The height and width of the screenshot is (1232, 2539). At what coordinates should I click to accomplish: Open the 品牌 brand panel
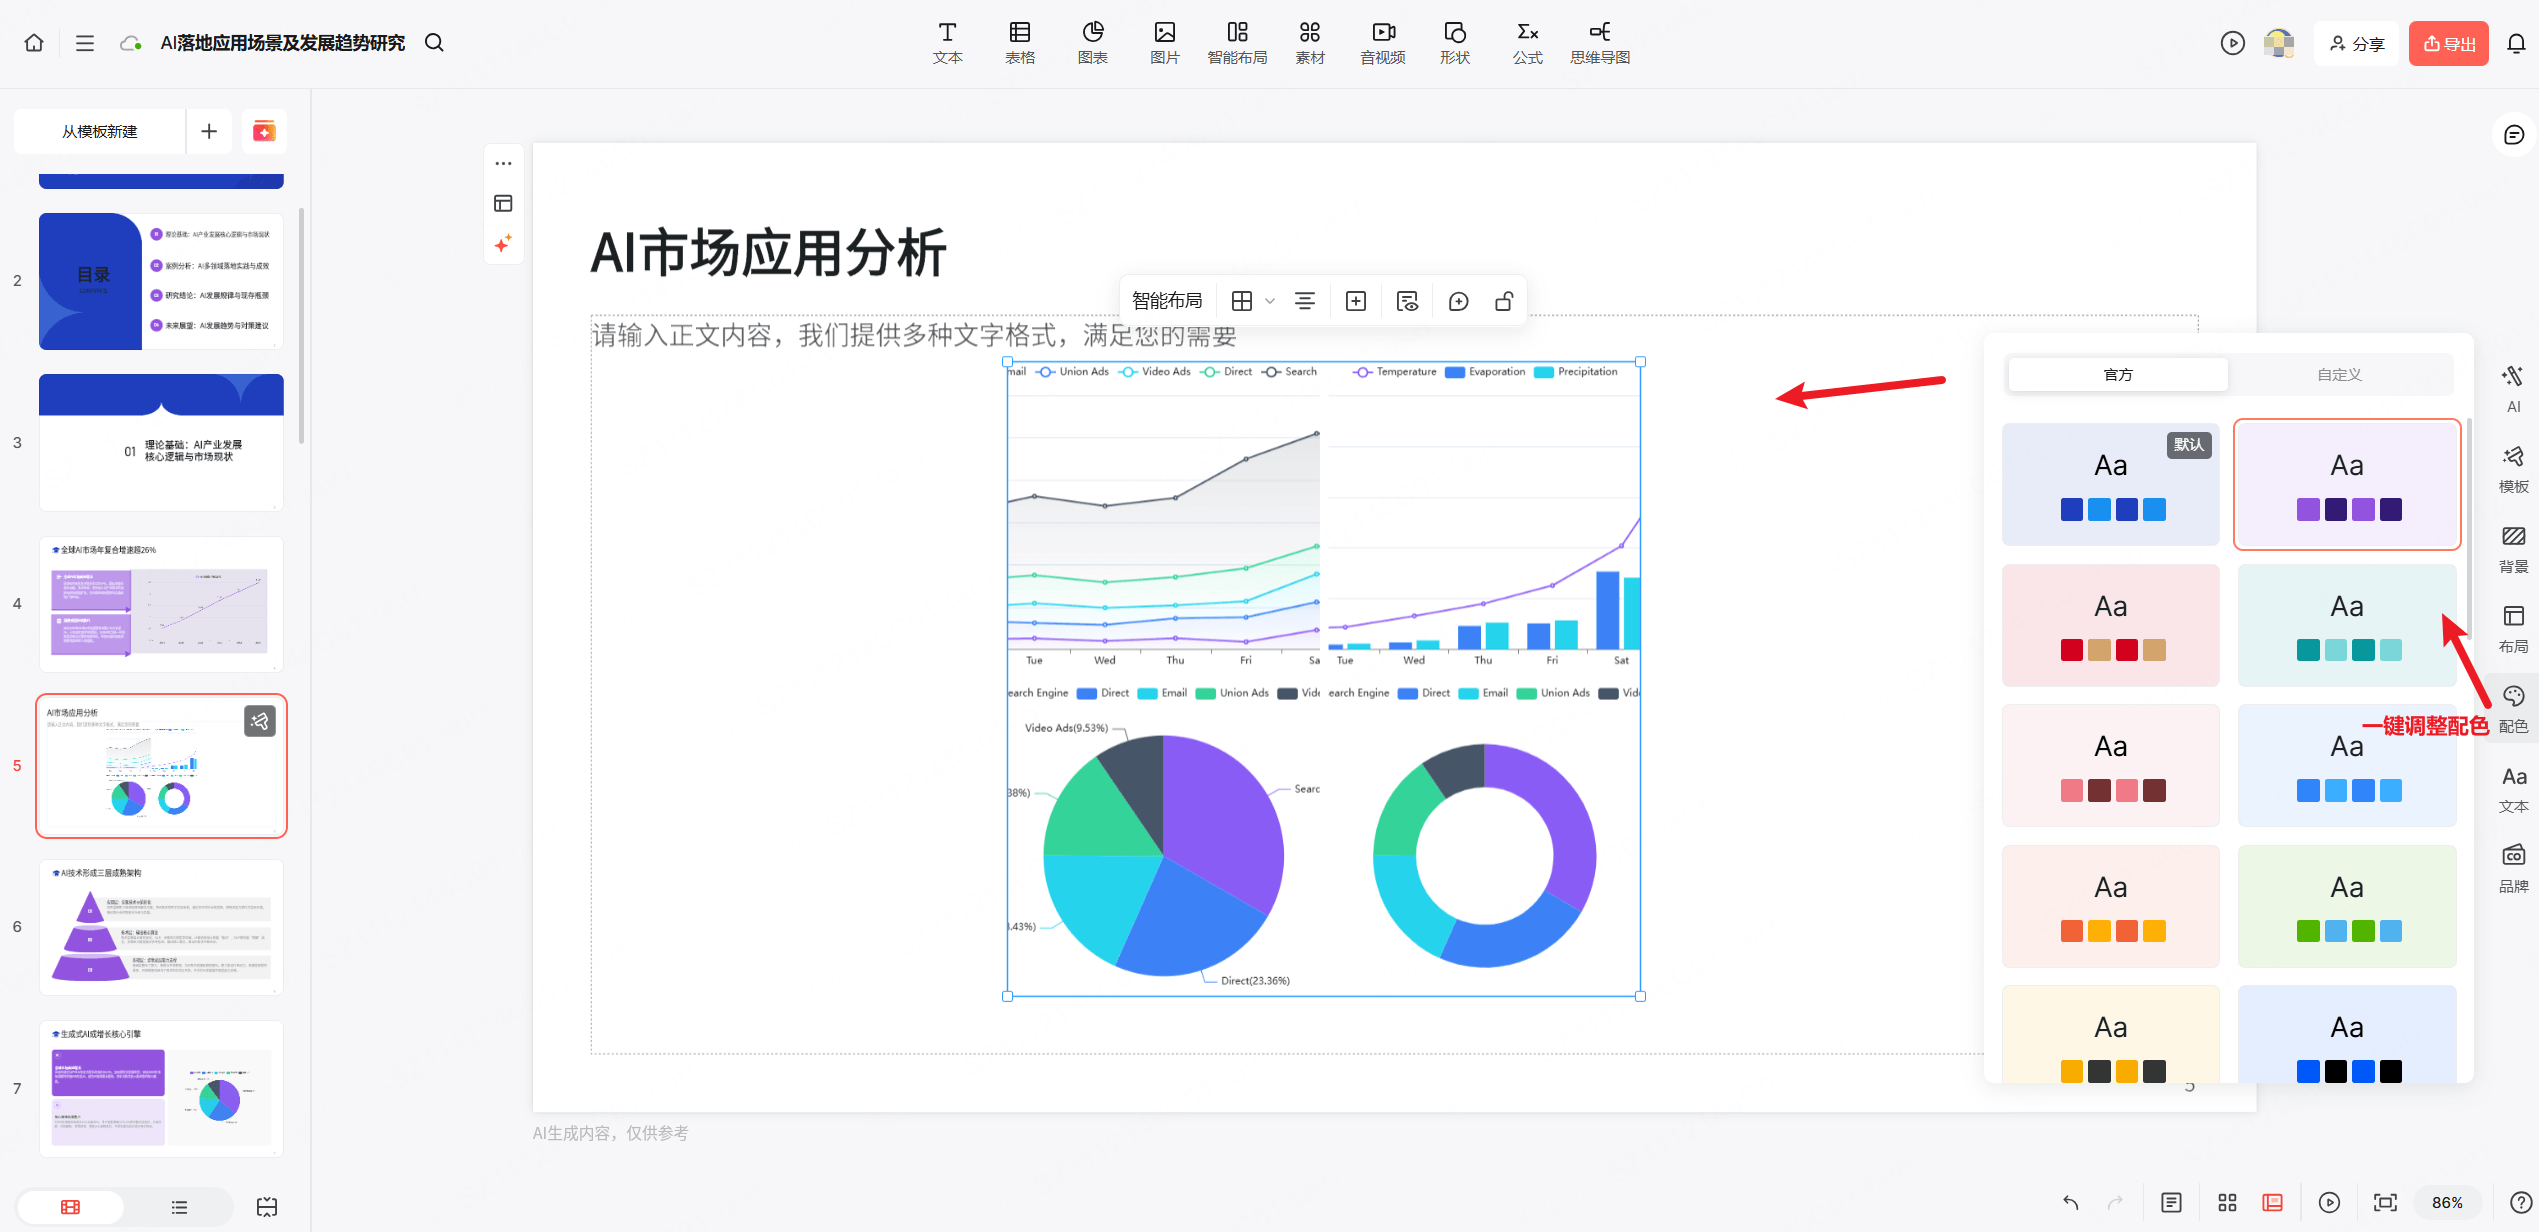pos(2513,869)
